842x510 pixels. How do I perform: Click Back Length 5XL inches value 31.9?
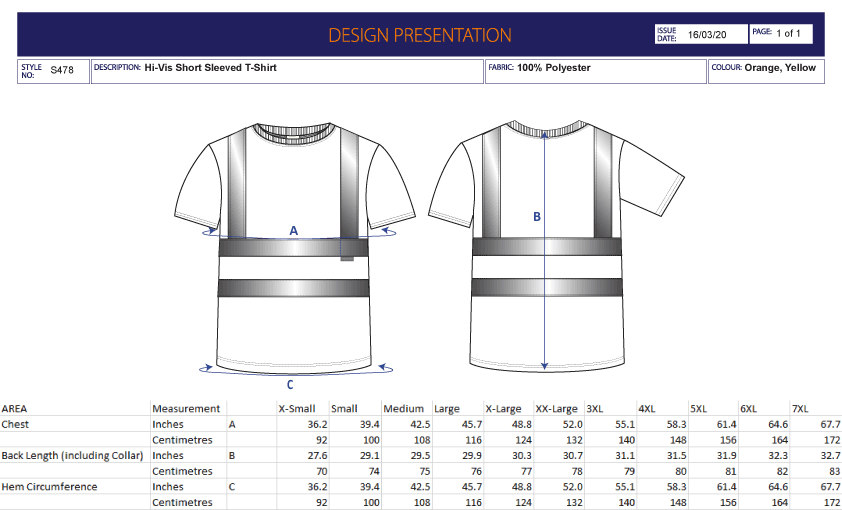(x=727, y=455)
